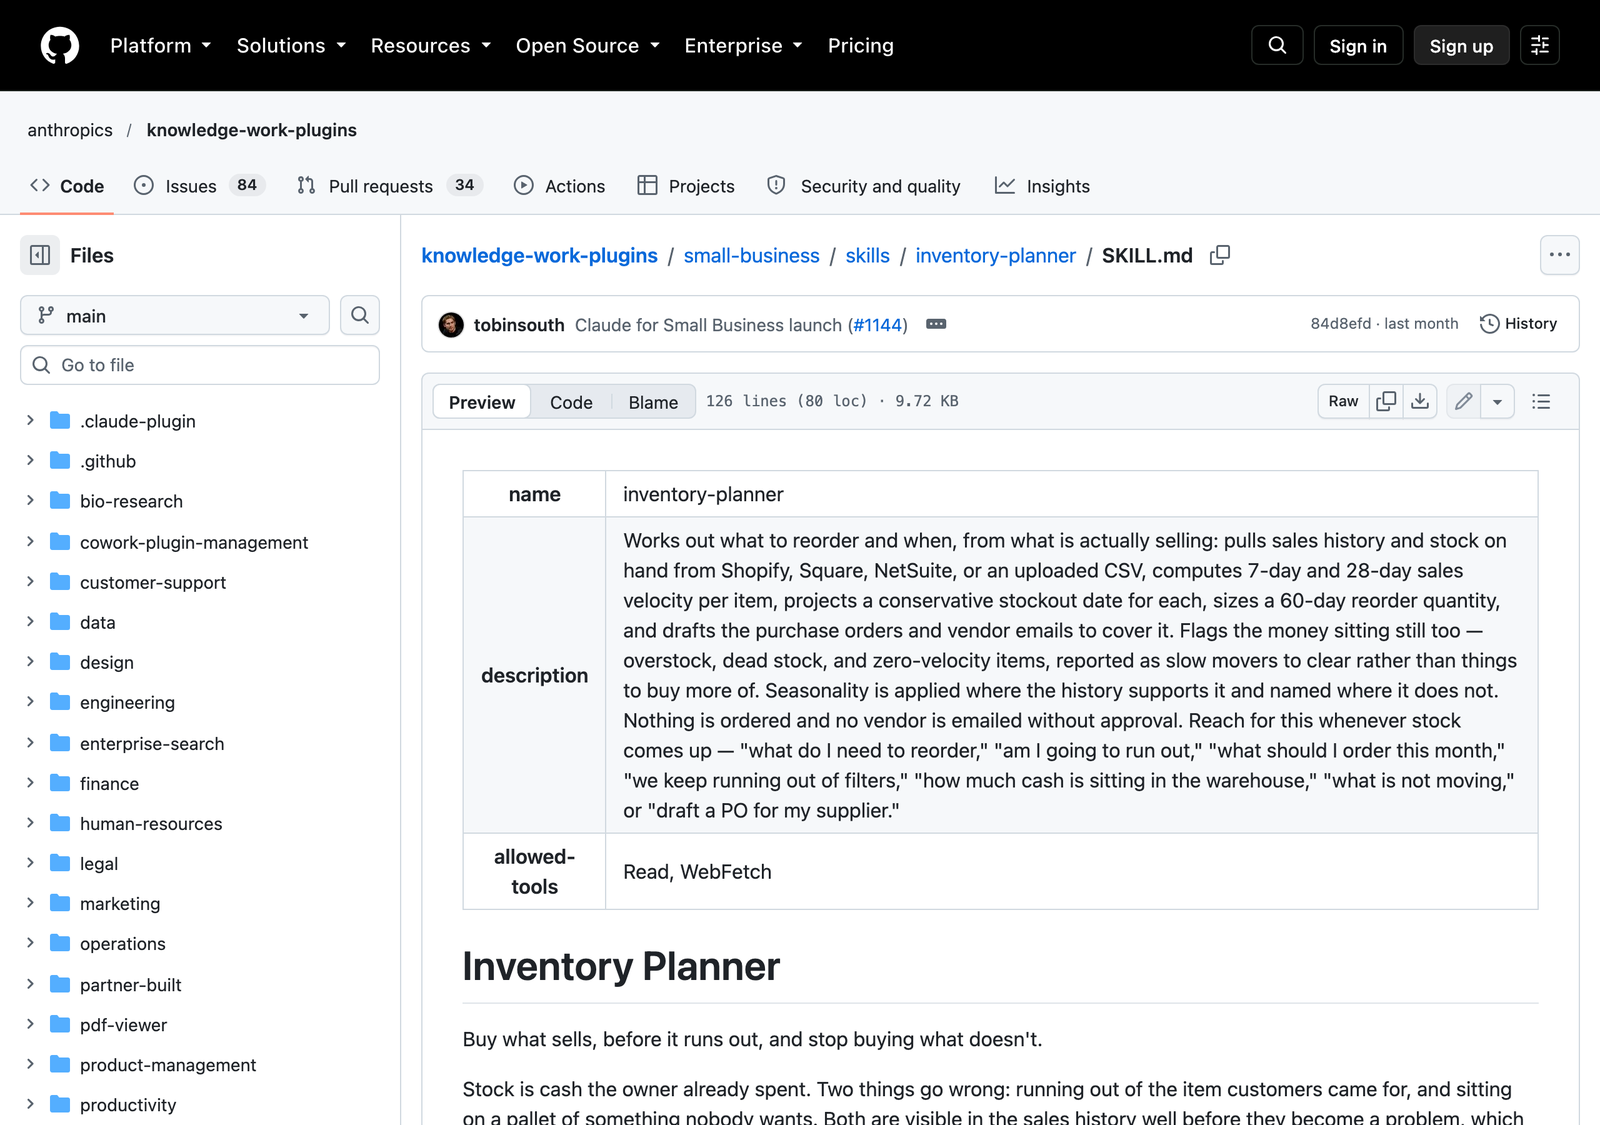Search this repository files icon
This screenshot has height=1125, width=1600.
click(360, 315)
